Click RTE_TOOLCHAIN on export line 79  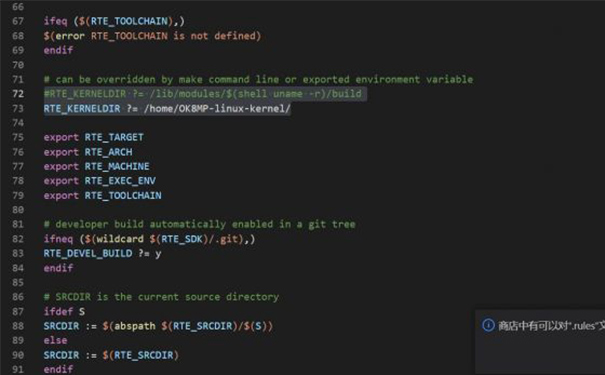point(123,195)
